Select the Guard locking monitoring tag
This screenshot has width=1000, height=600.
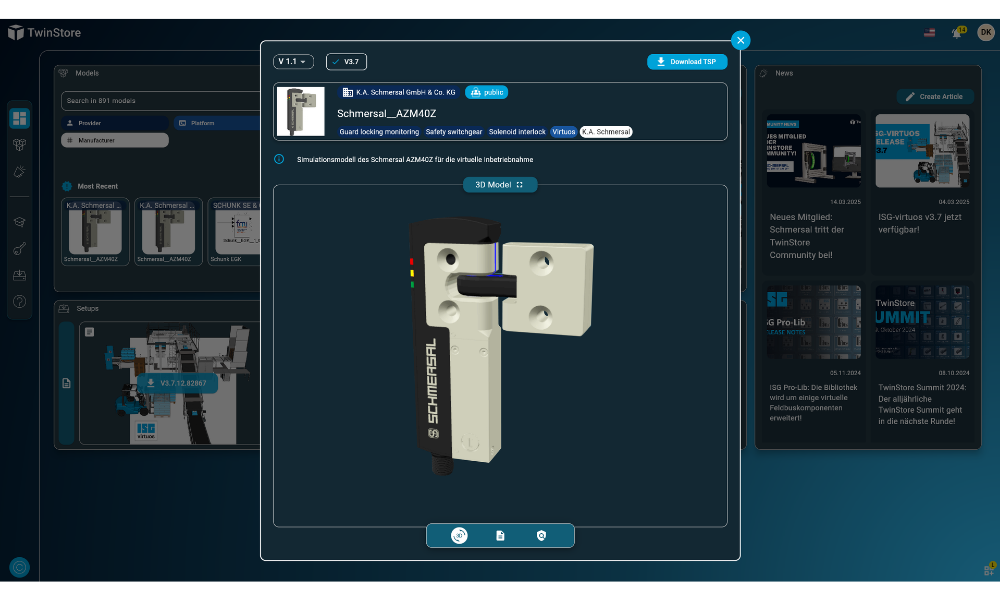(379, 132)
